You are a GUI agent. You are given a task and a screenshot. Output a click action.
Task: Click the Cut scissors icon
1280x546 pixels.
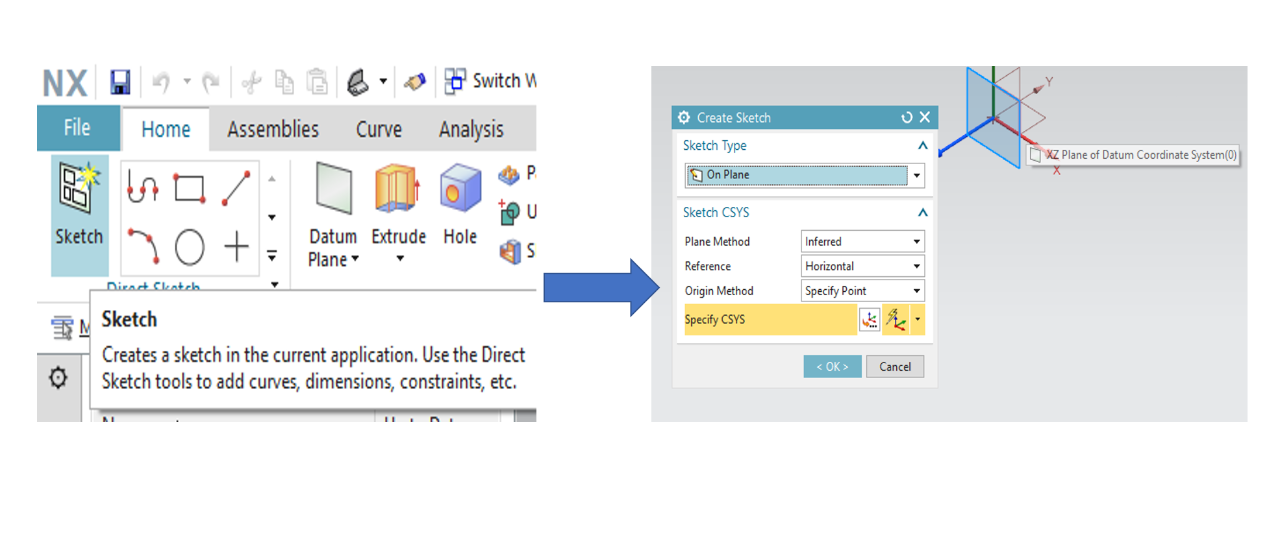coord(253,82)
